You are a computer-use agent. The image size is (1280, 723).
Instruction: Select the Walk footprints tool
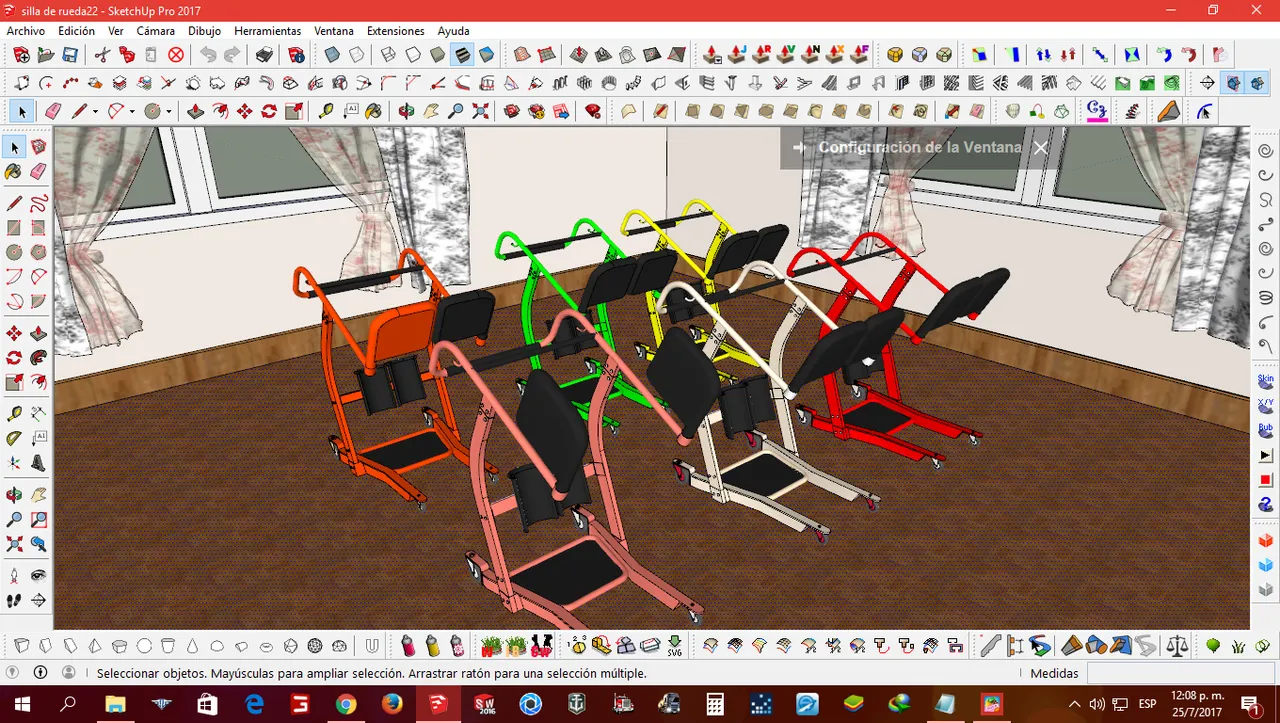[x=14, y=600]
